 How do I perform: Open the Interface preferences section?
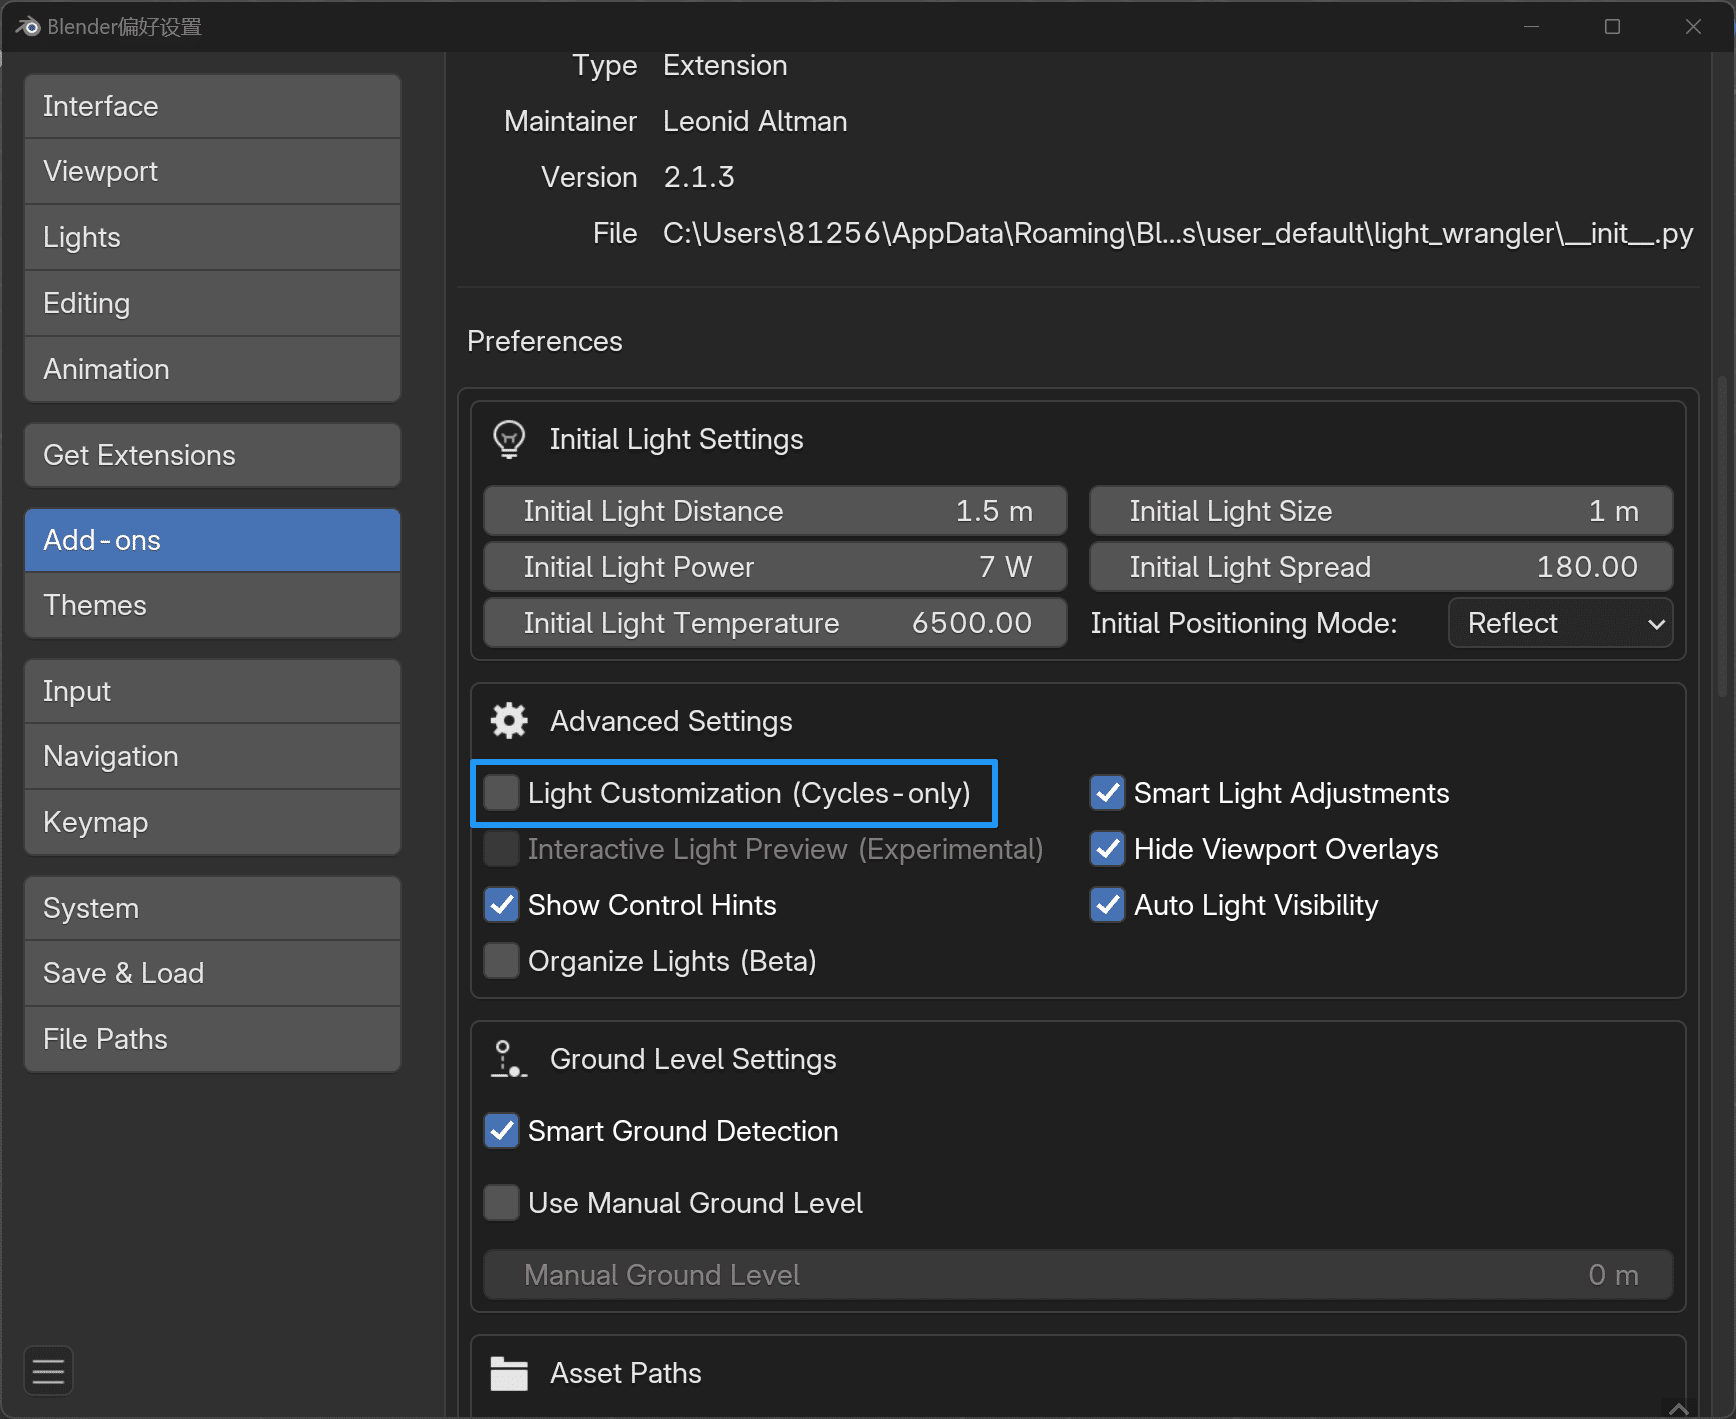(x=212, y=106)
